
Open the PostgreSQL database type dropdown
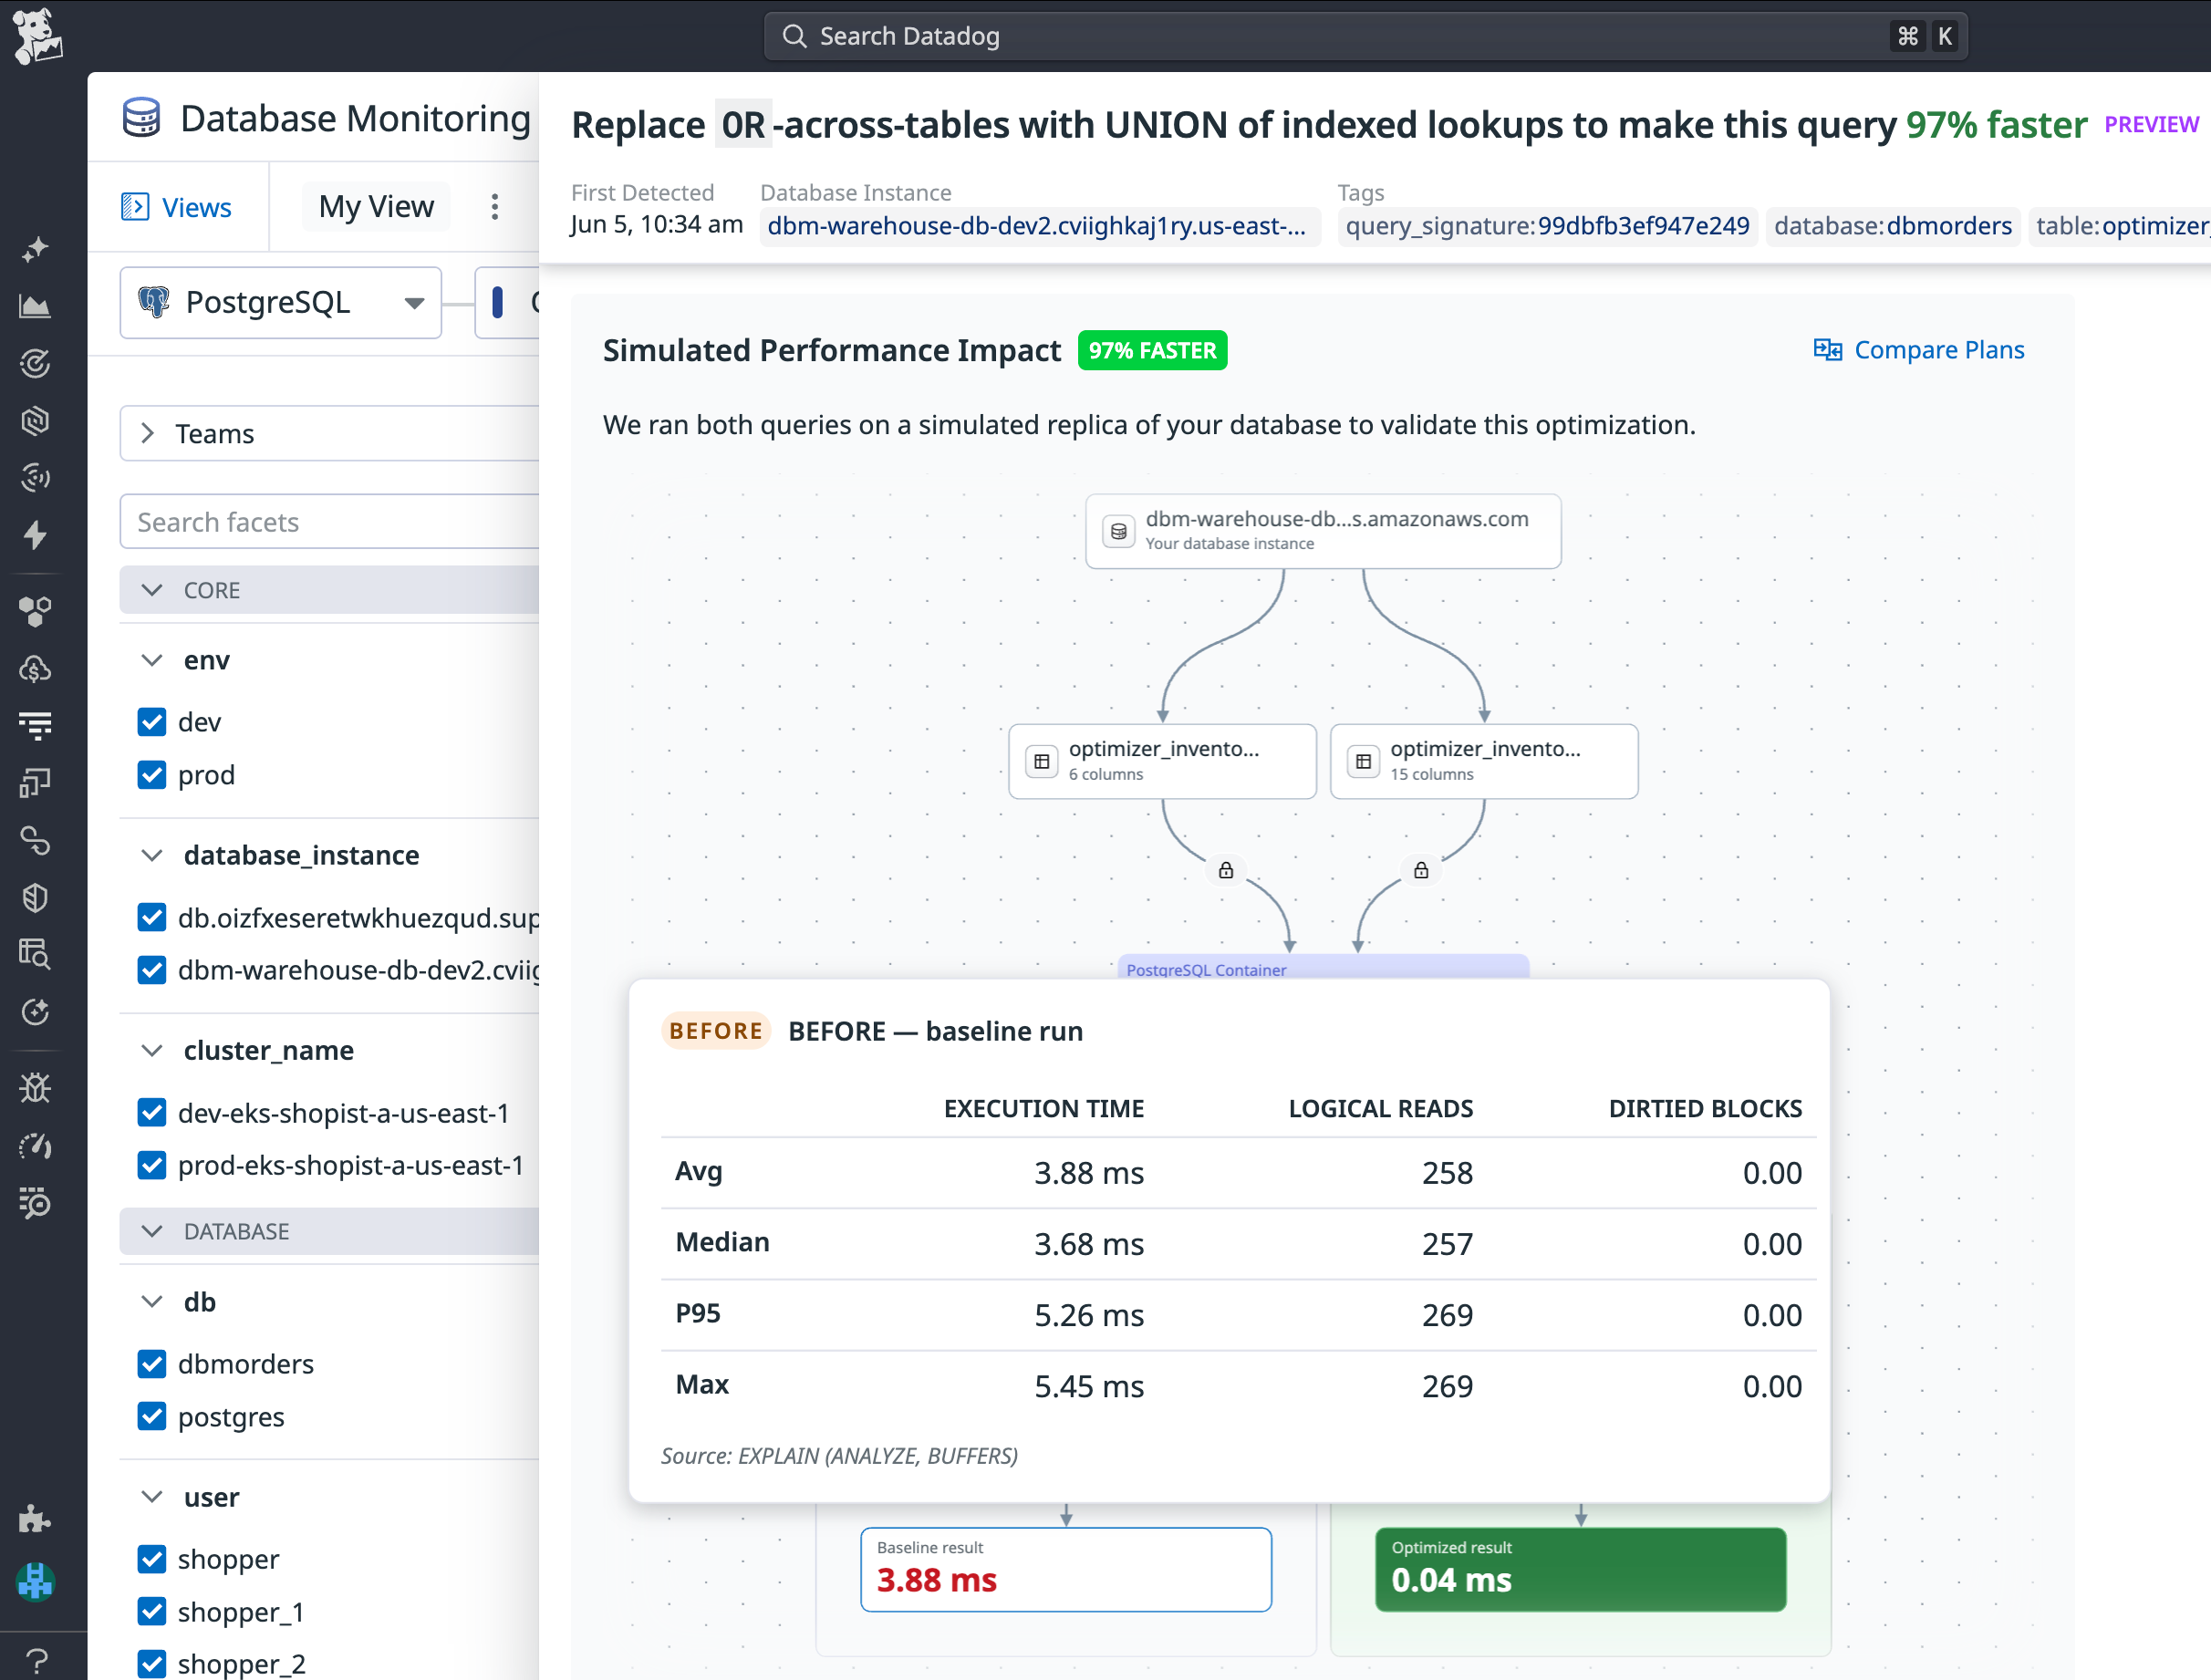click(281, 302)
